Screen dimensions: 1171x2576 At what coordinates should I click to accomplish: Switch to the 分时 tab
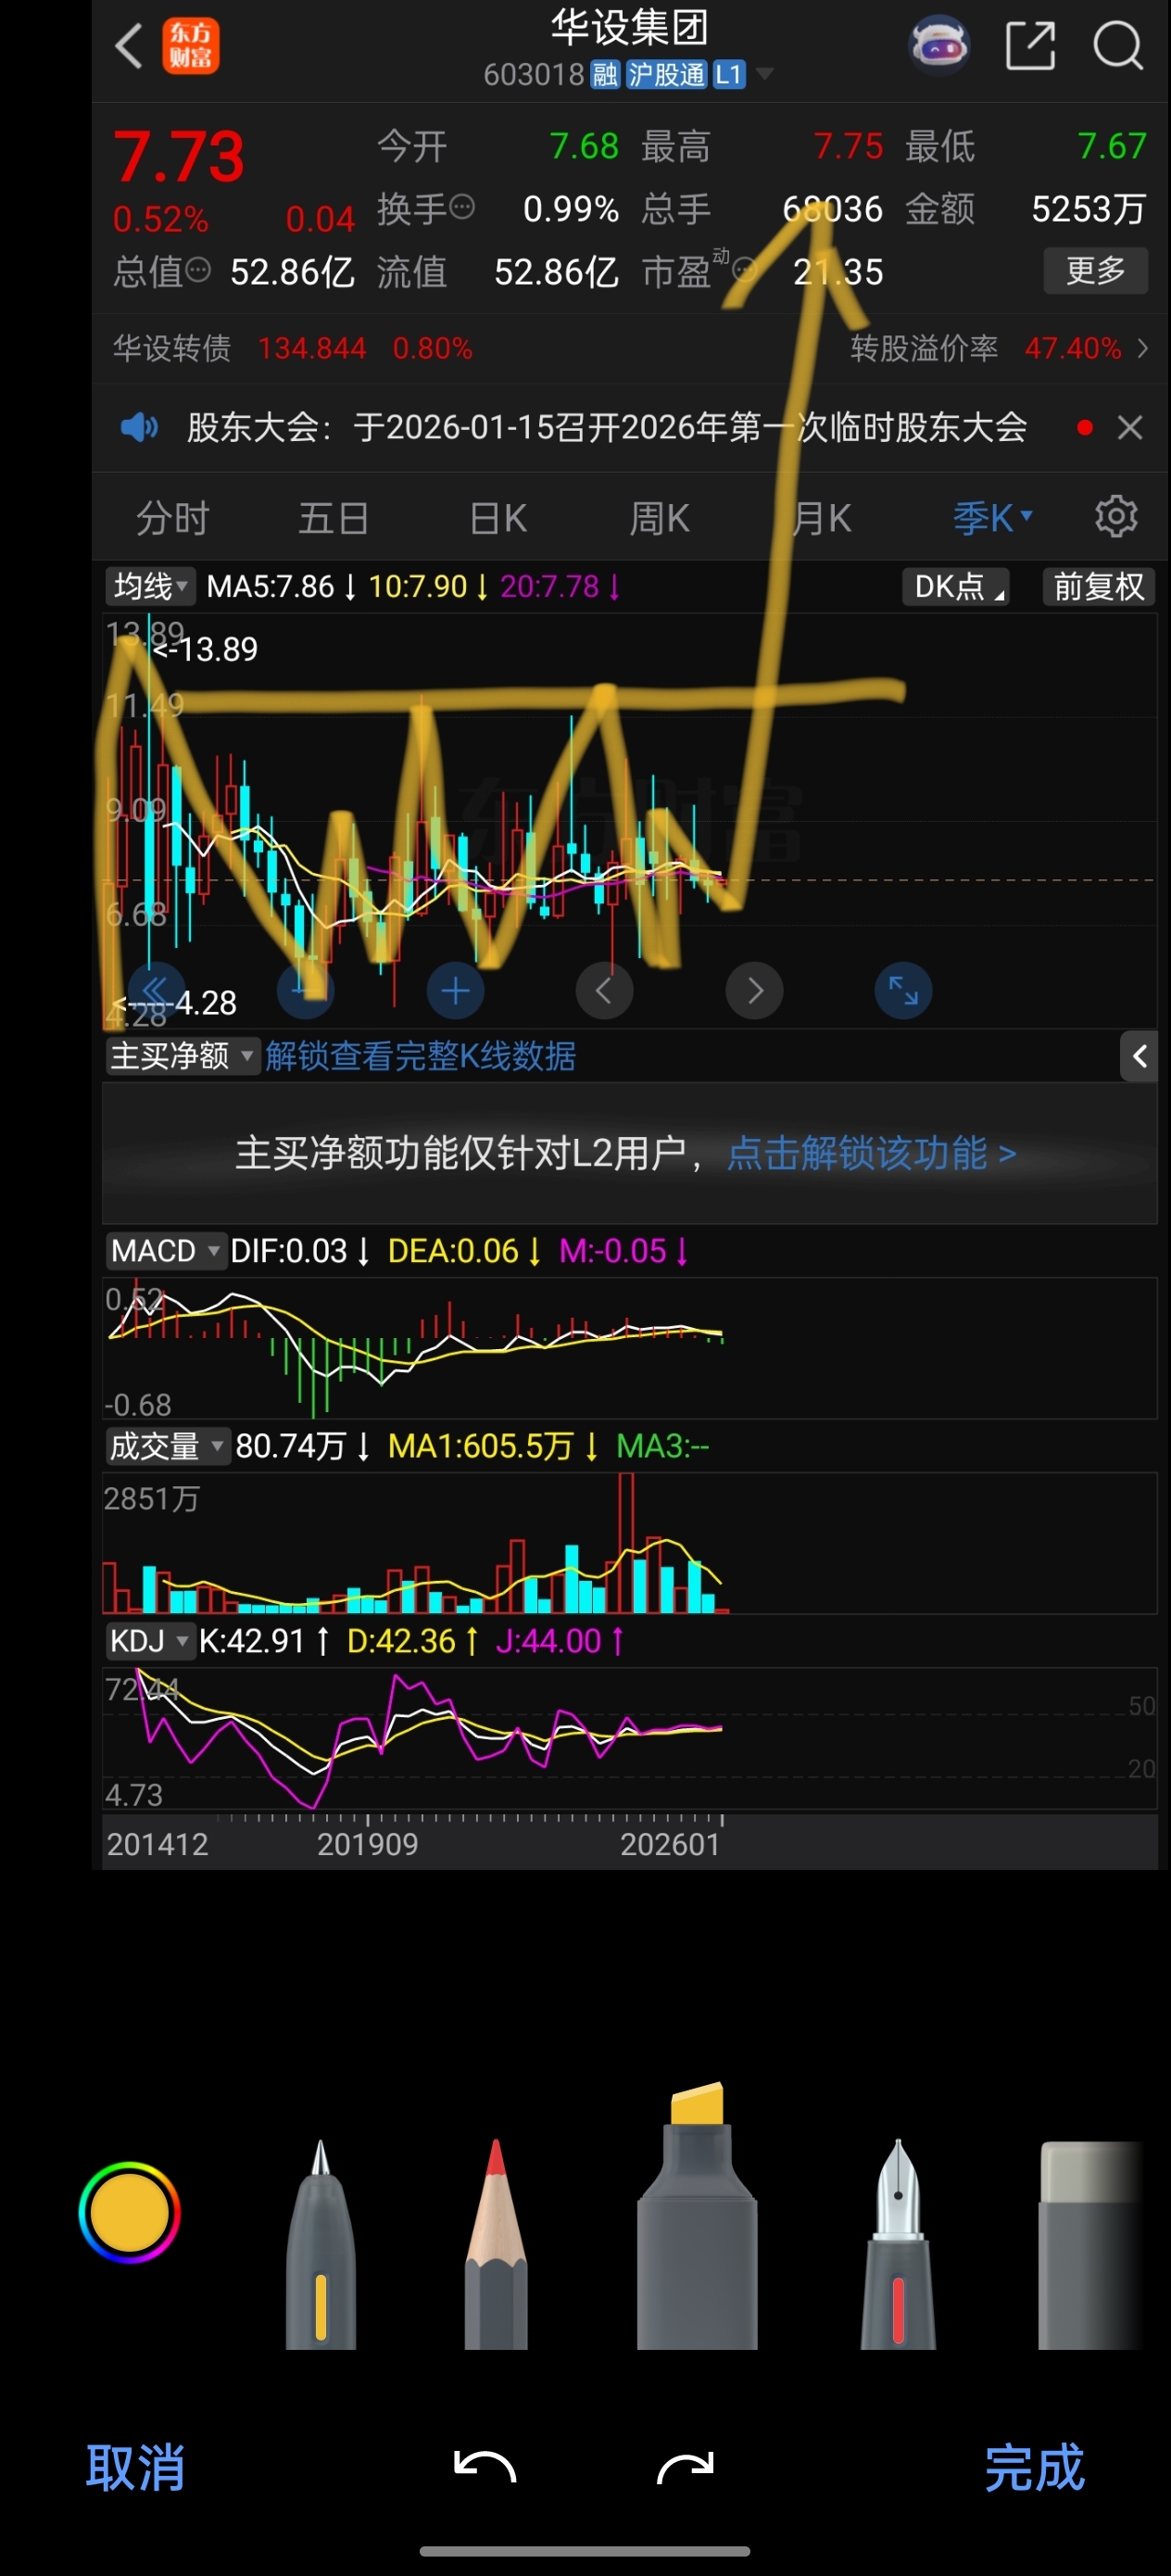172,518
